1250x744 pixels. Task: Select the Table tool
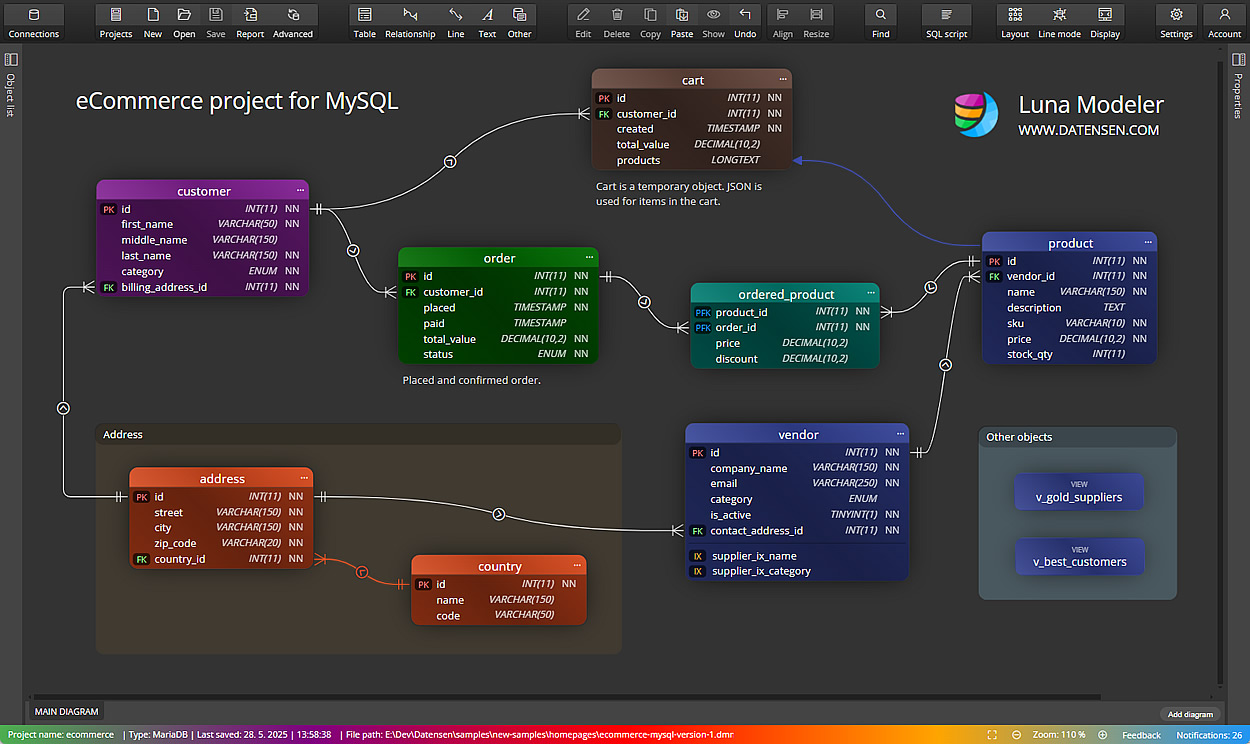click(x=365, y=22)
